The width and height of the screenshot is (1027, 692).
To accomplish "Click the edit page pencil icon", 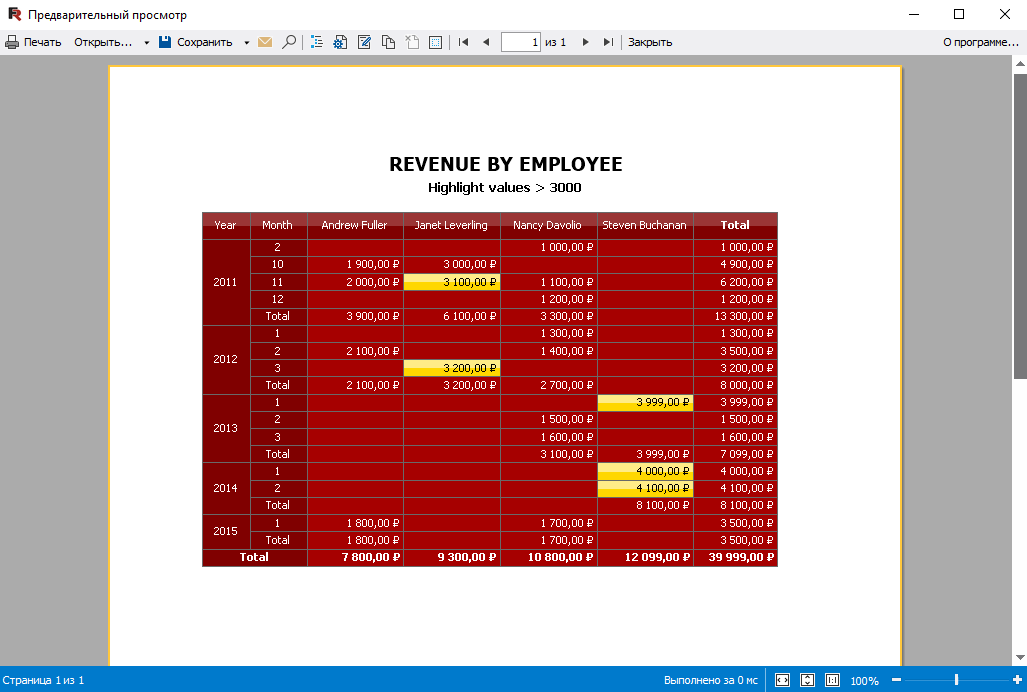I will tap(365, 42).
